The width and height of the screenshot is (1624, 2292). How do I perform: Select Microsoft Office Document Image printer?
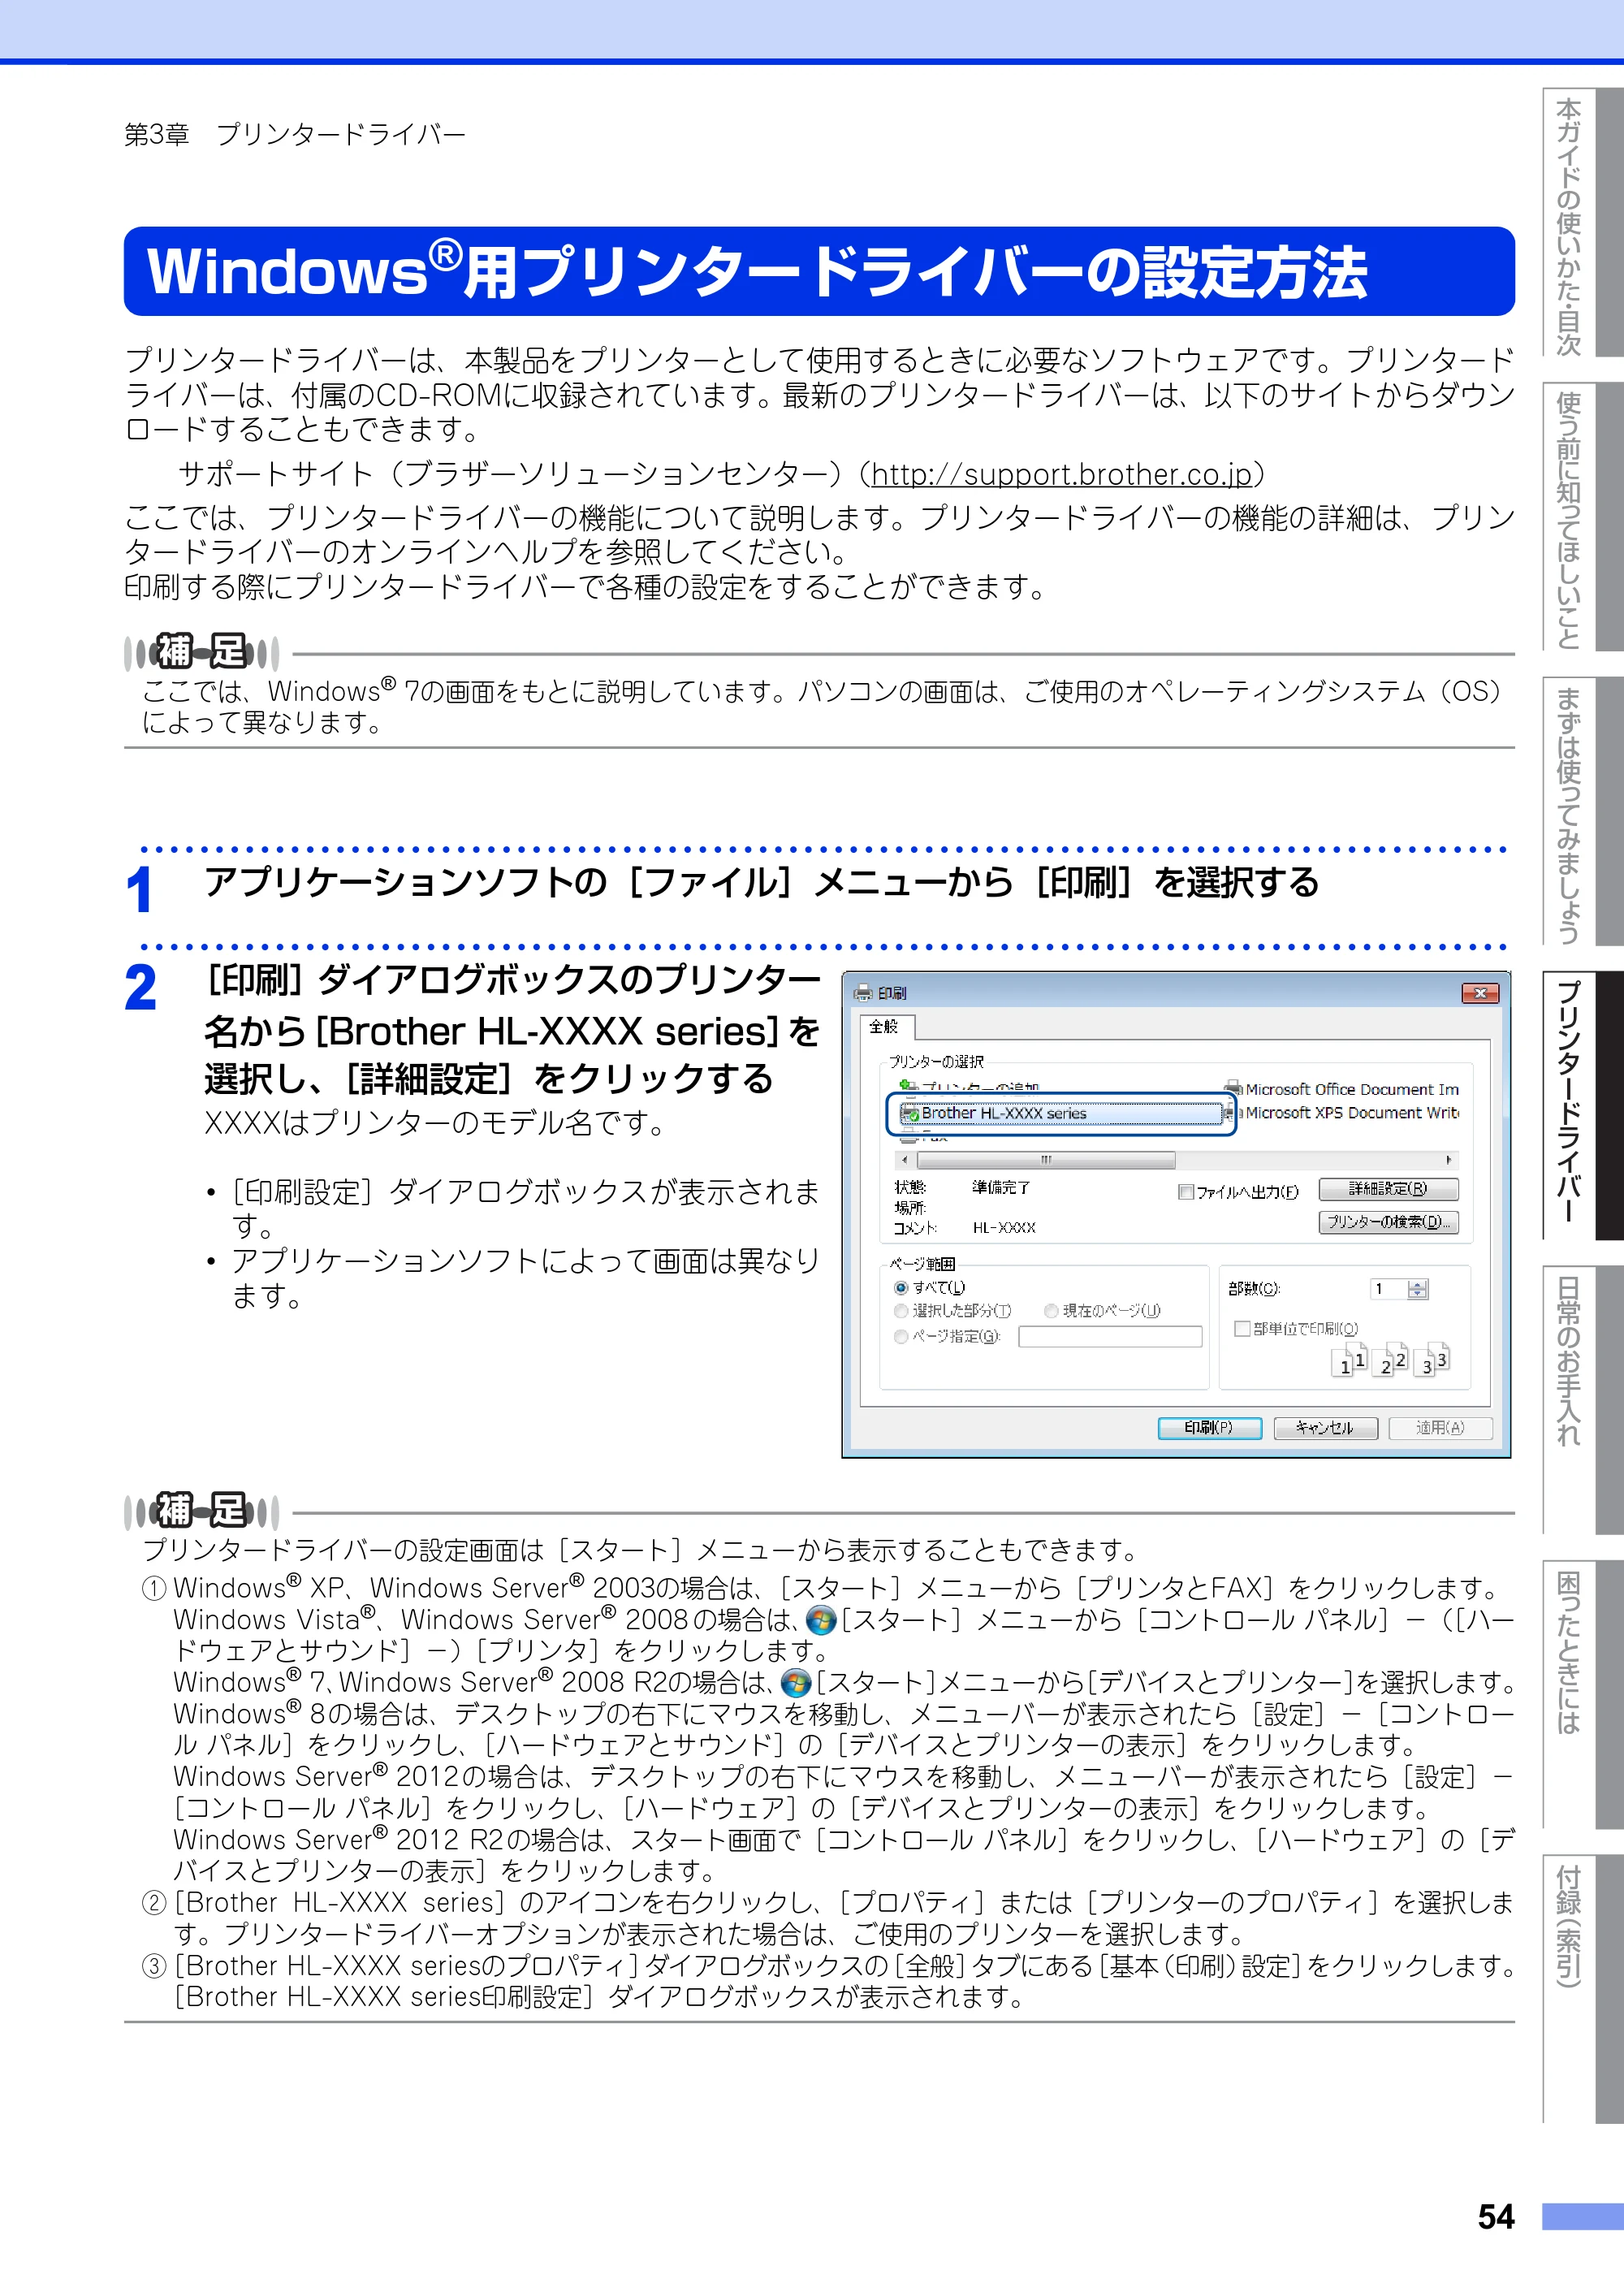(x=1342, y=1089)
